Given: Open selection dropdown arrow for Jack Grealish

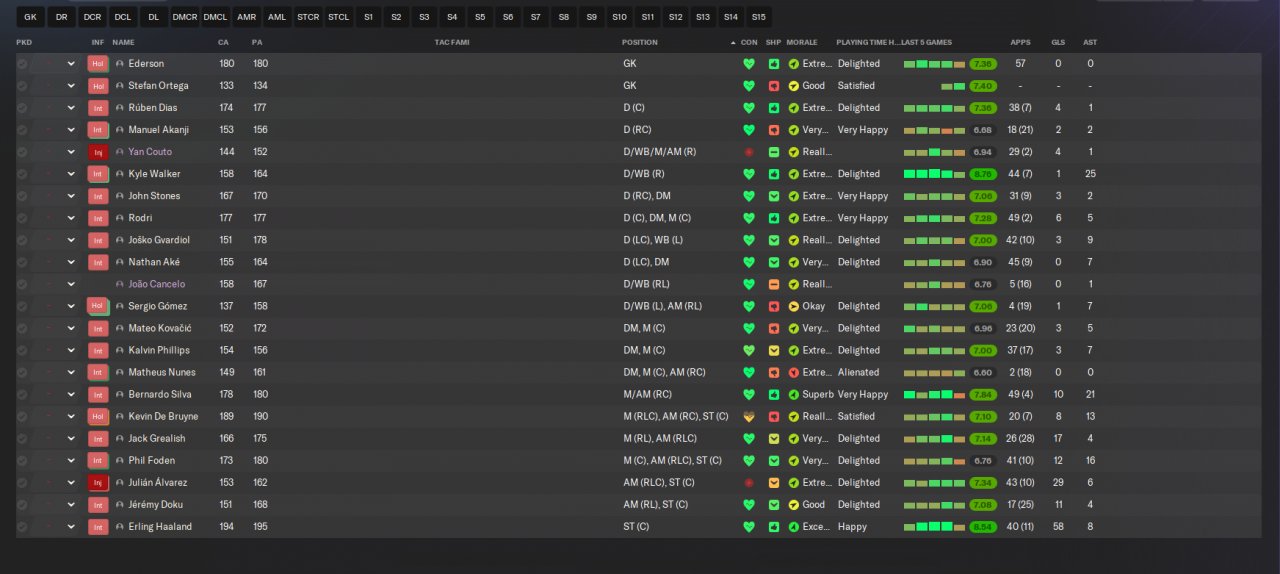Looking at the screenshot, I should pos(71,438).
